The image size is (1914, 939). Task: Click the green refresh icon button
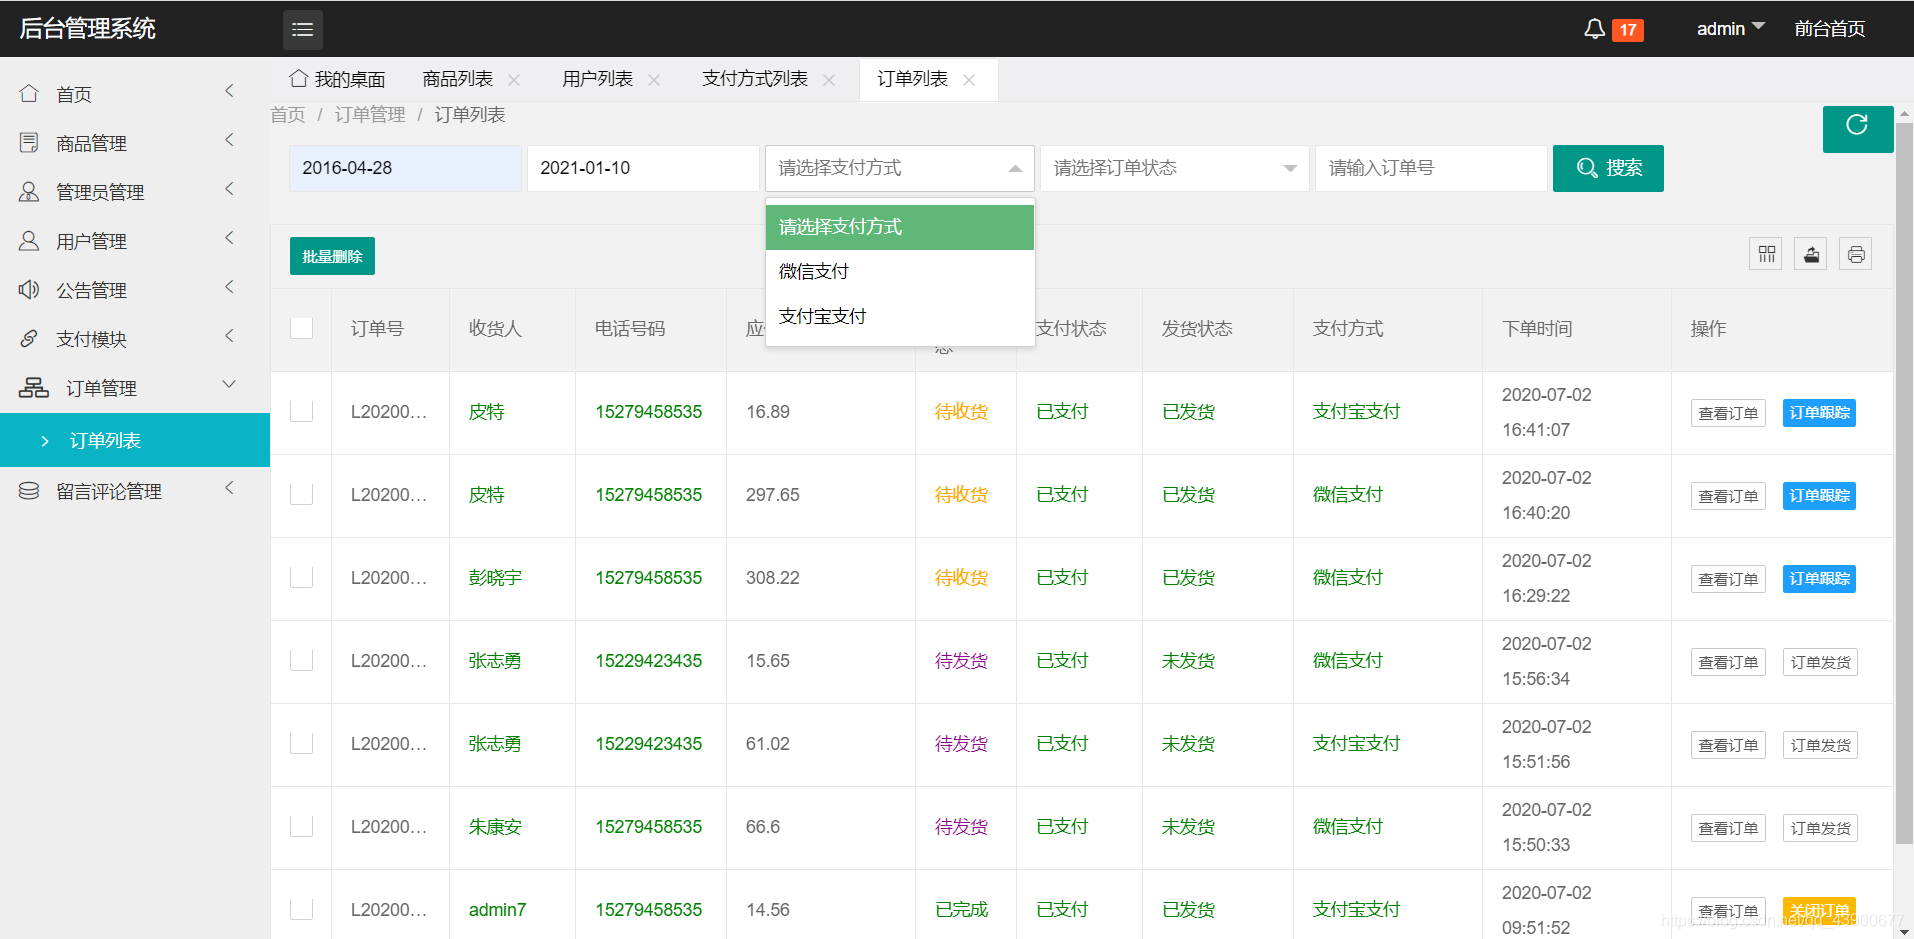tap(1857, 129)
